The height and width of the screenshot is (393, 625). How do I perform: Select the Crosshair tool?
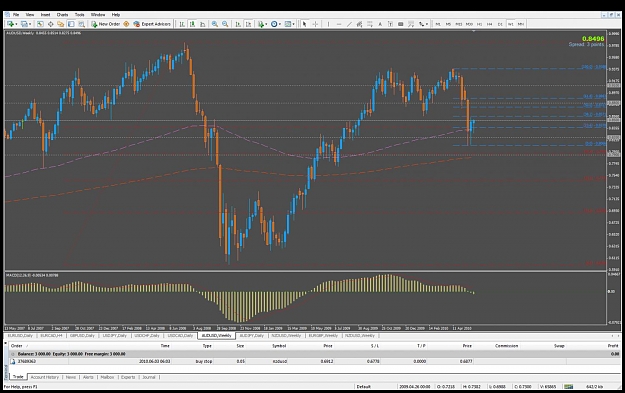(315, 24)
